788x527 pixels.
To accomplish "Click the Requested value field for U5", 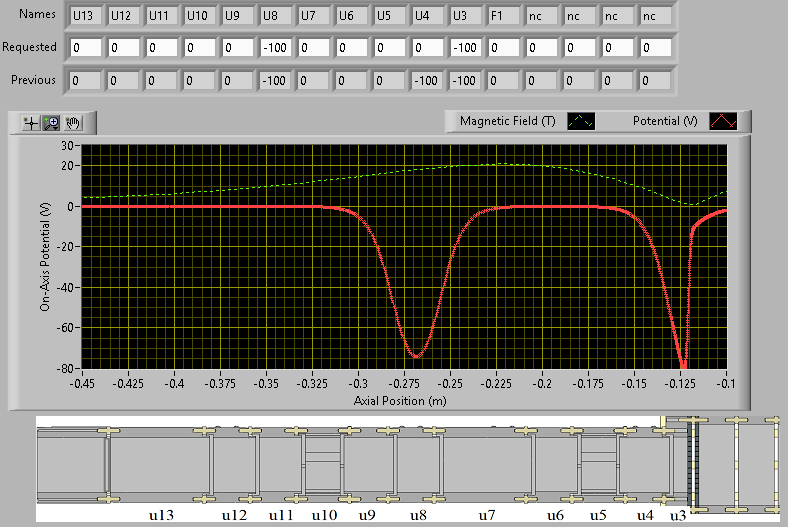I will [x=389, y=48].
